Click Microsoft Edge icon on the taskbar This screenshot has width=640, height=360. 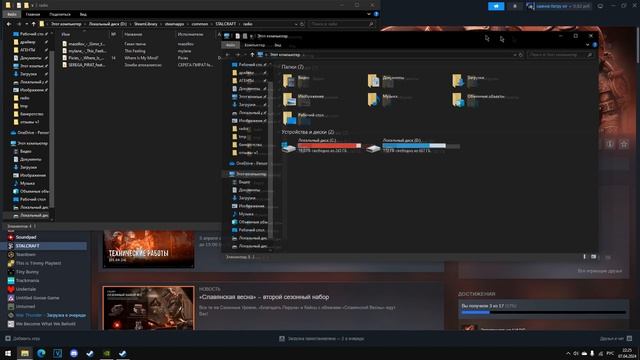[x=41, y=353]
